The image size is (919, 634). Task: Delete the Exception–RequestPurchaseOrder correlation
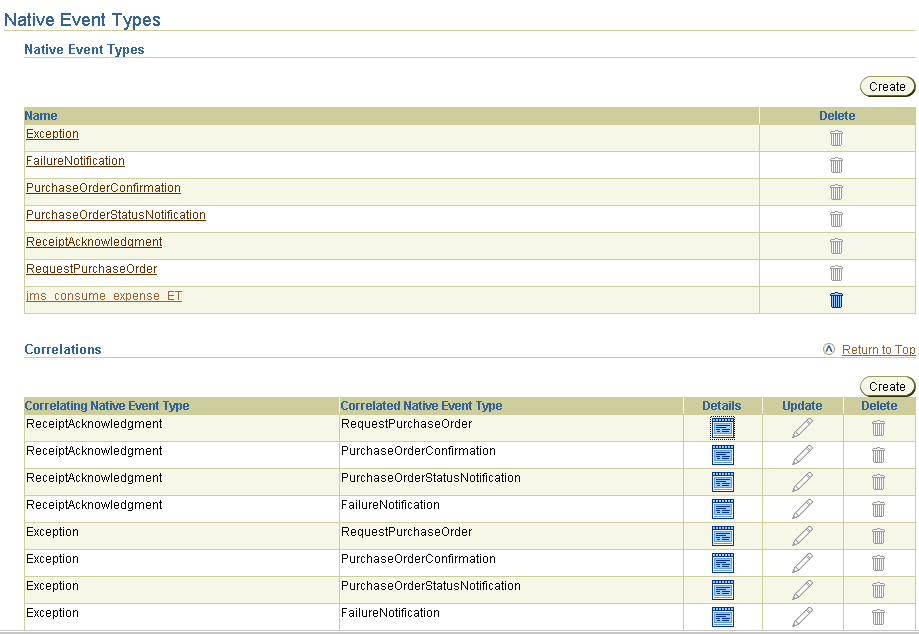pos(878,536)
